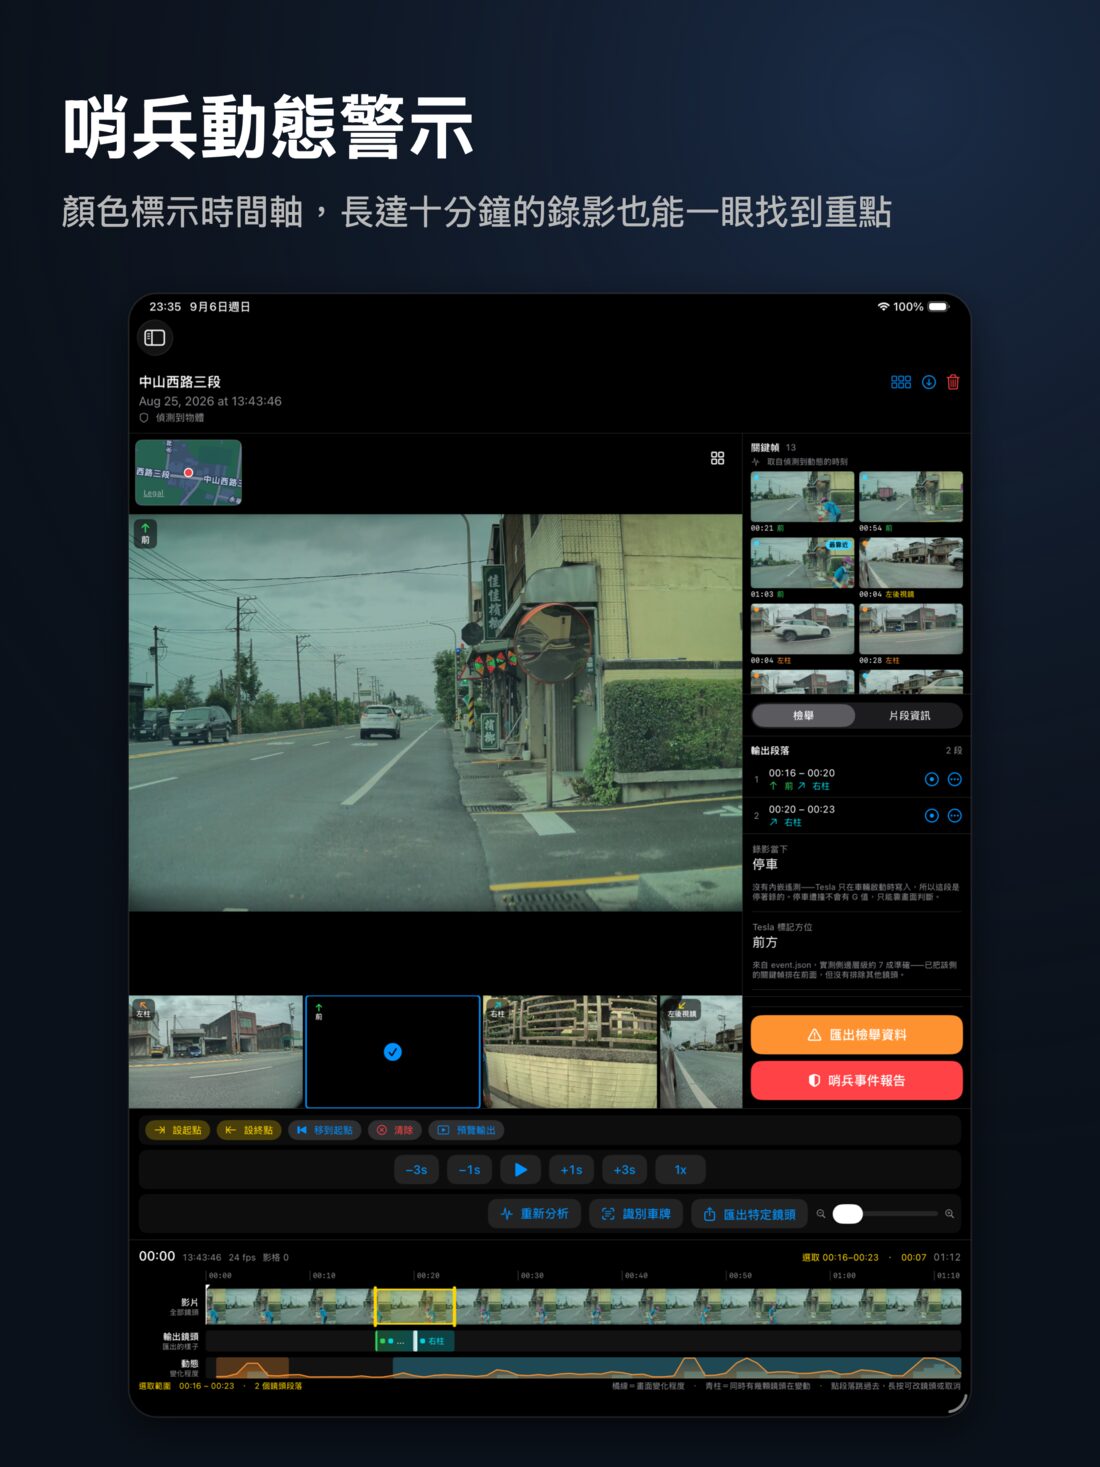Click the 偵測到物體 shield status

click(x=172, y=418)
